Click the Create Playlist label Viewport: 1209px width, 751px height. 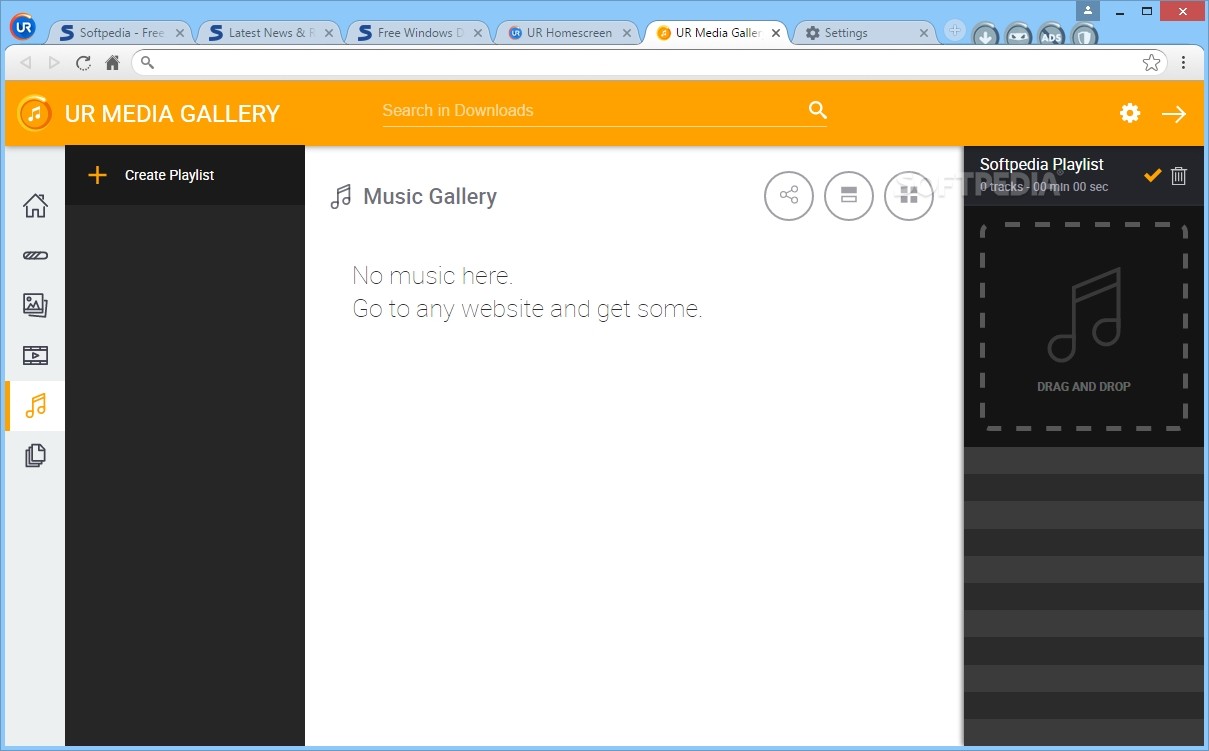170,175
